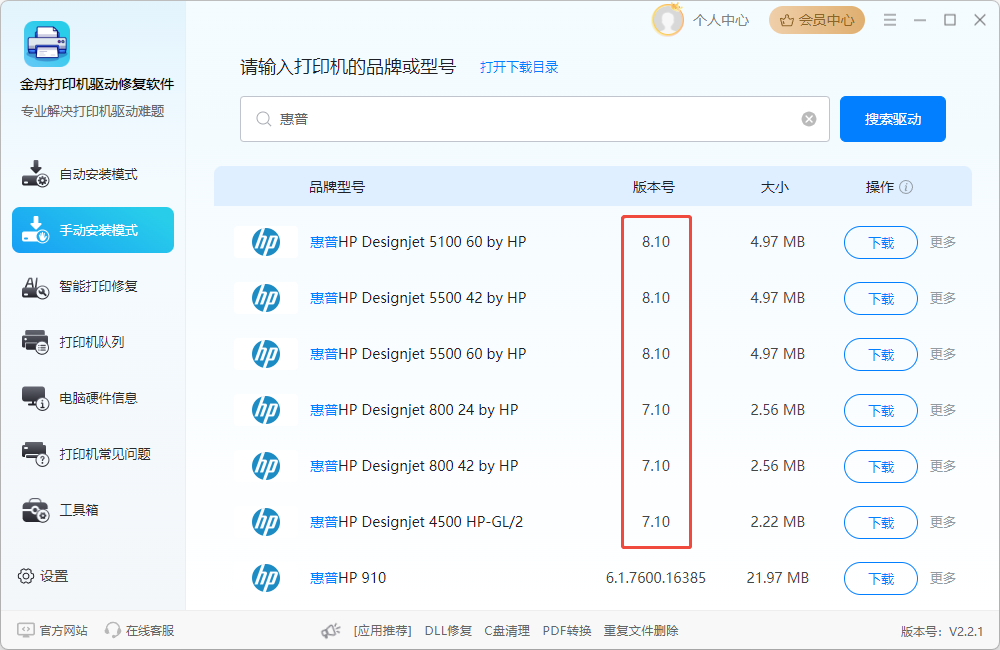Open DLL修复 recommended app
This screenshot has width=1000, height=650.
(x=448, y=631)
